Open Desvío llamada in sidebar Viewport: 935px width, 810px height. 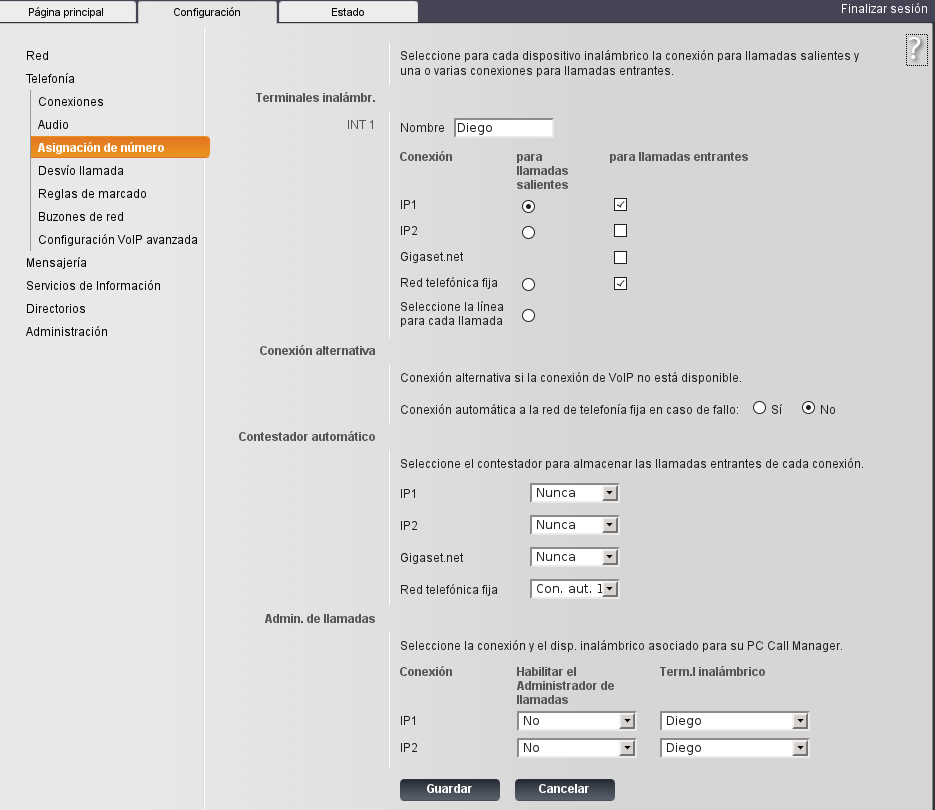81,171
